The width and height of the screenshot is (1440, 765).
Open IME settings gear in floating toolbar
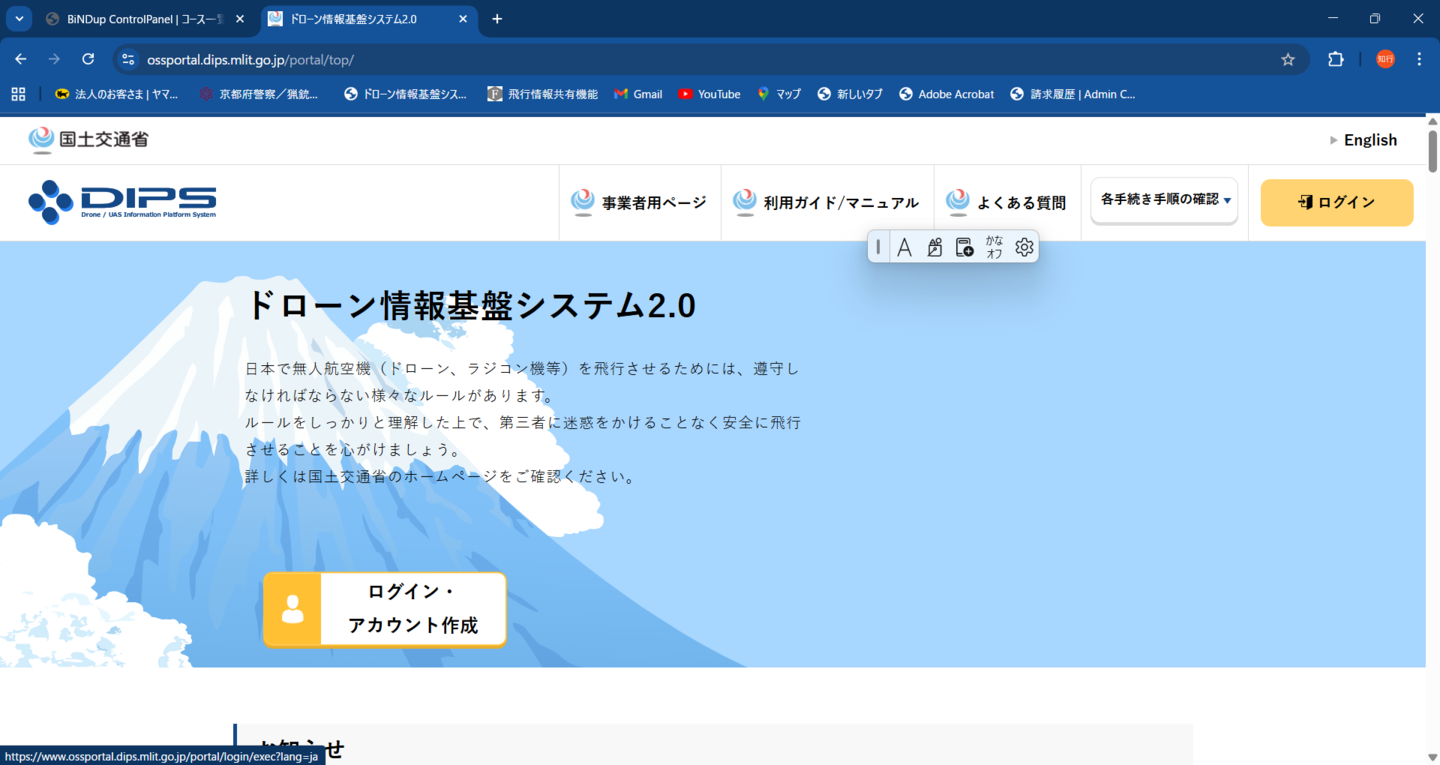click(x=1024, y=247)
